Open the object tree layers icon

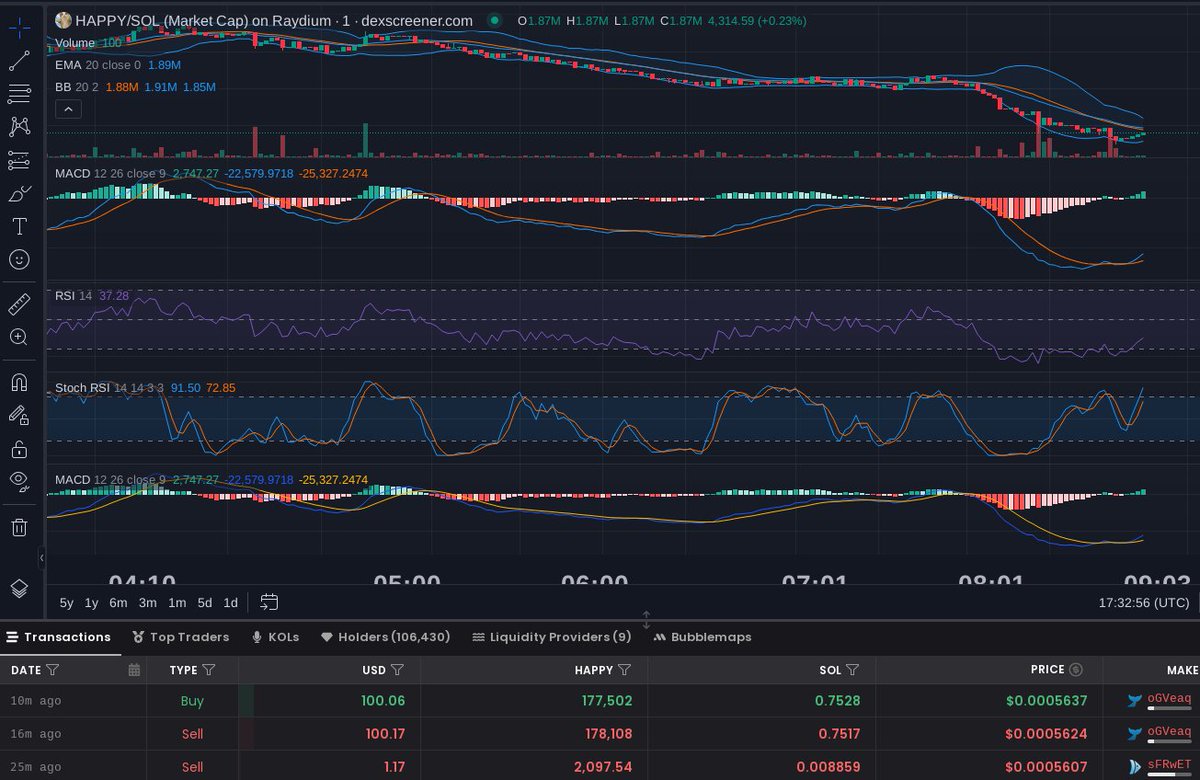(19, 588)
